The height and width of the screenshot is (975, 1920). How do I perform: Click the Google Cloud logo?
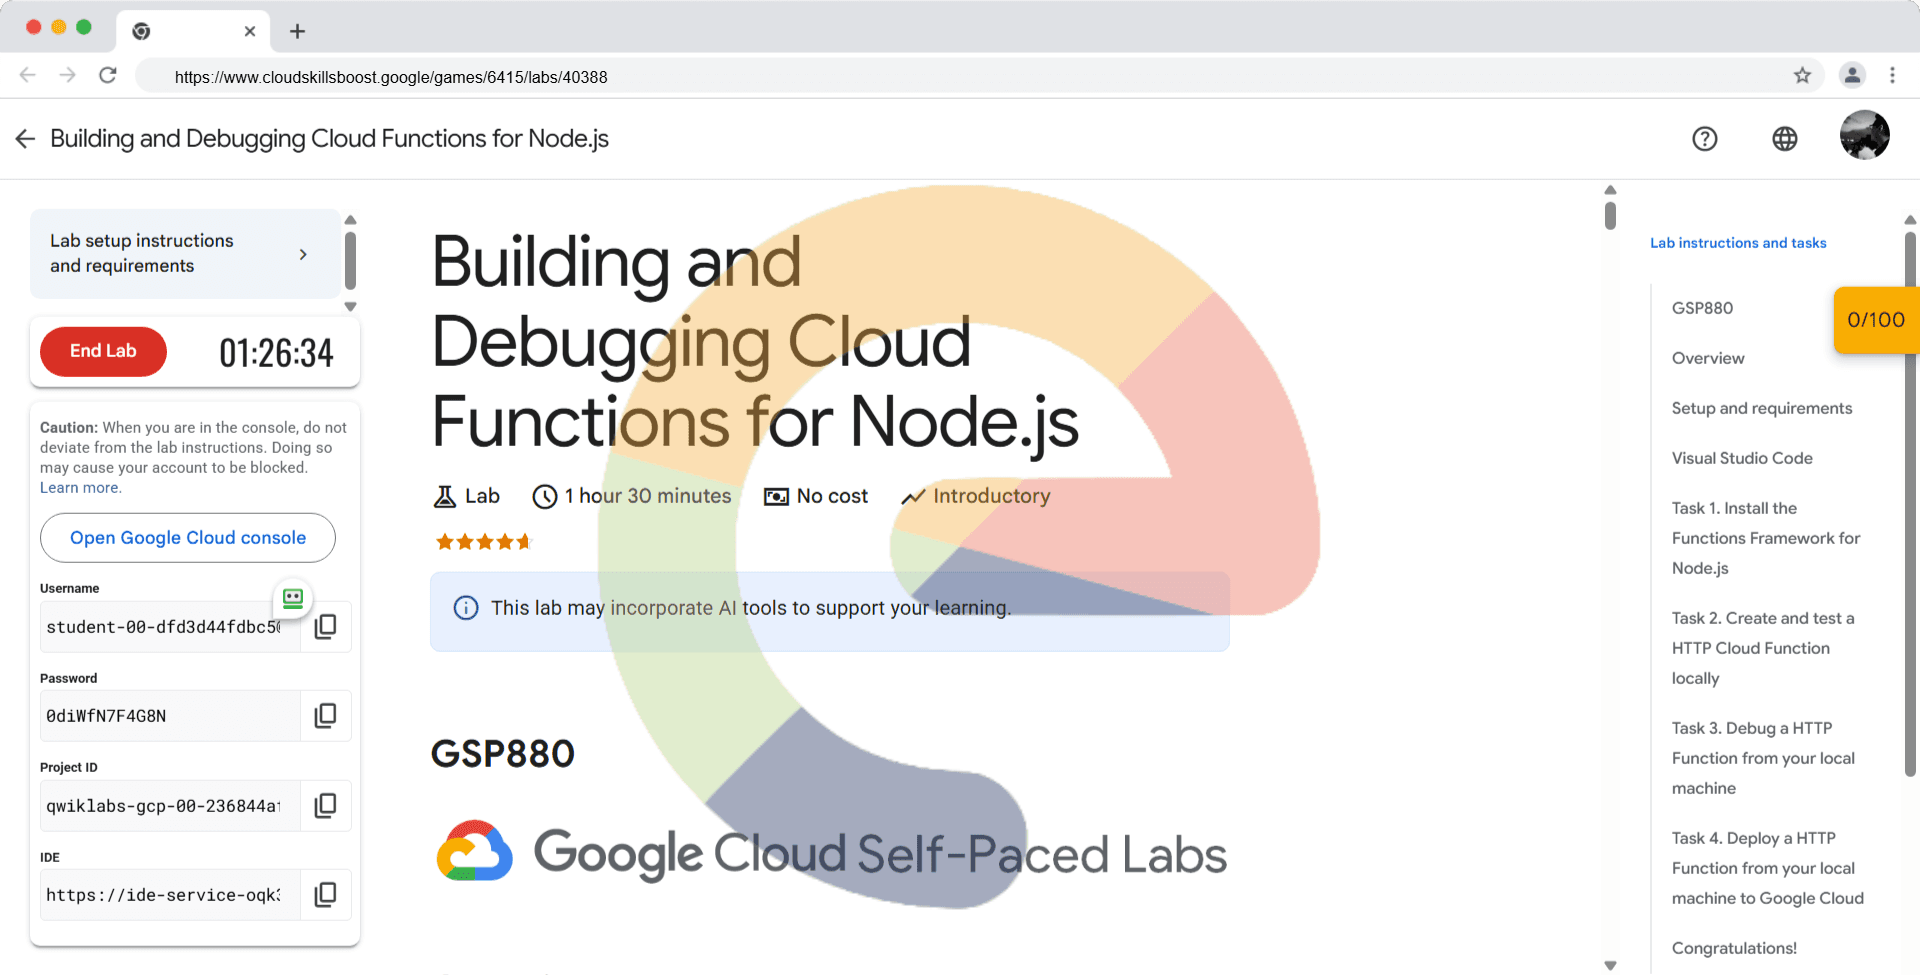click(475, 851)
